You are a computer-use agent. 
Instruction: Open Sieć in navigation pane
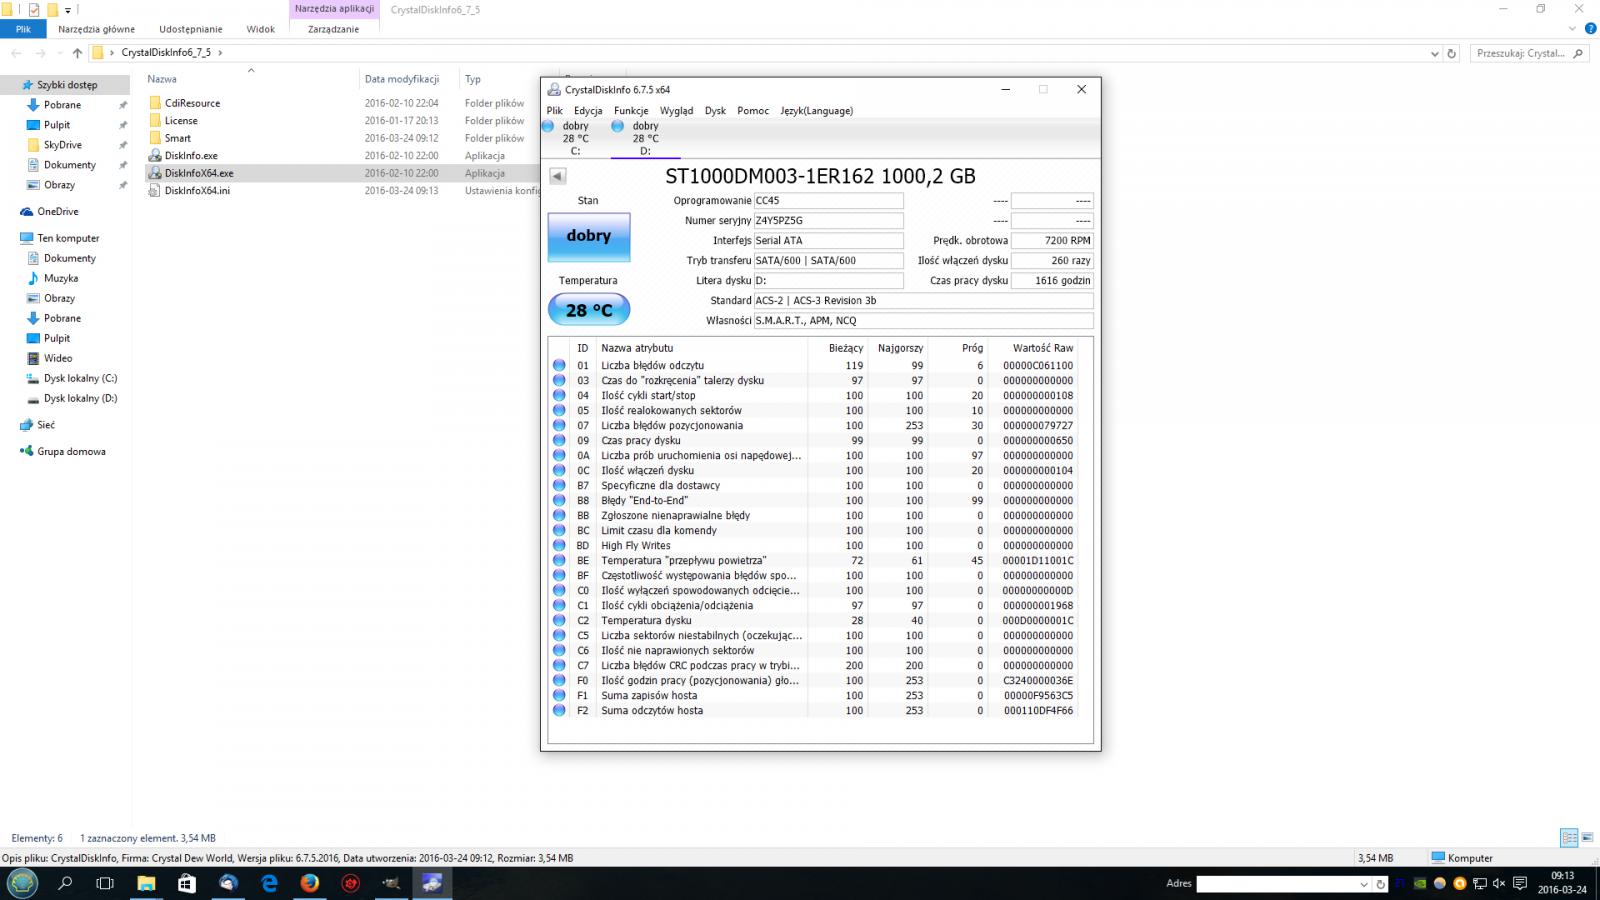tap(46, 425)
